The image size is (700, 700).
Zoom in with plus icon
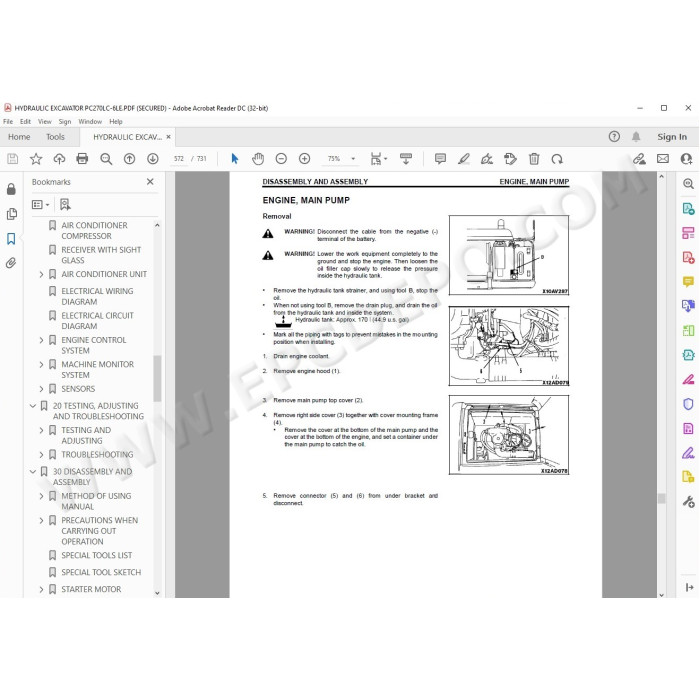(304, 159)
